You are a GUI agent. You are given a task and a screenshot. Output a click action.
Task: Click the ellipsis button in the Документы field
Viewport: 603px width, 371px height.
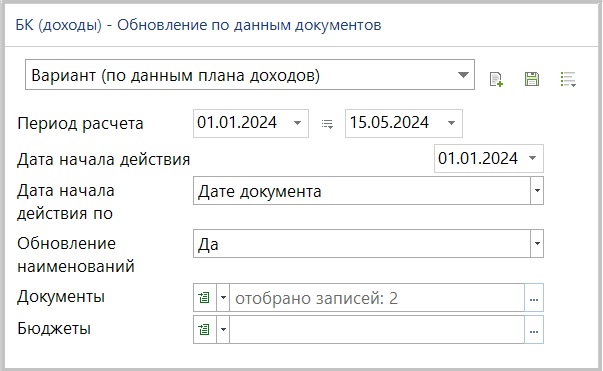pyautogui.click(x=534, y=298)
